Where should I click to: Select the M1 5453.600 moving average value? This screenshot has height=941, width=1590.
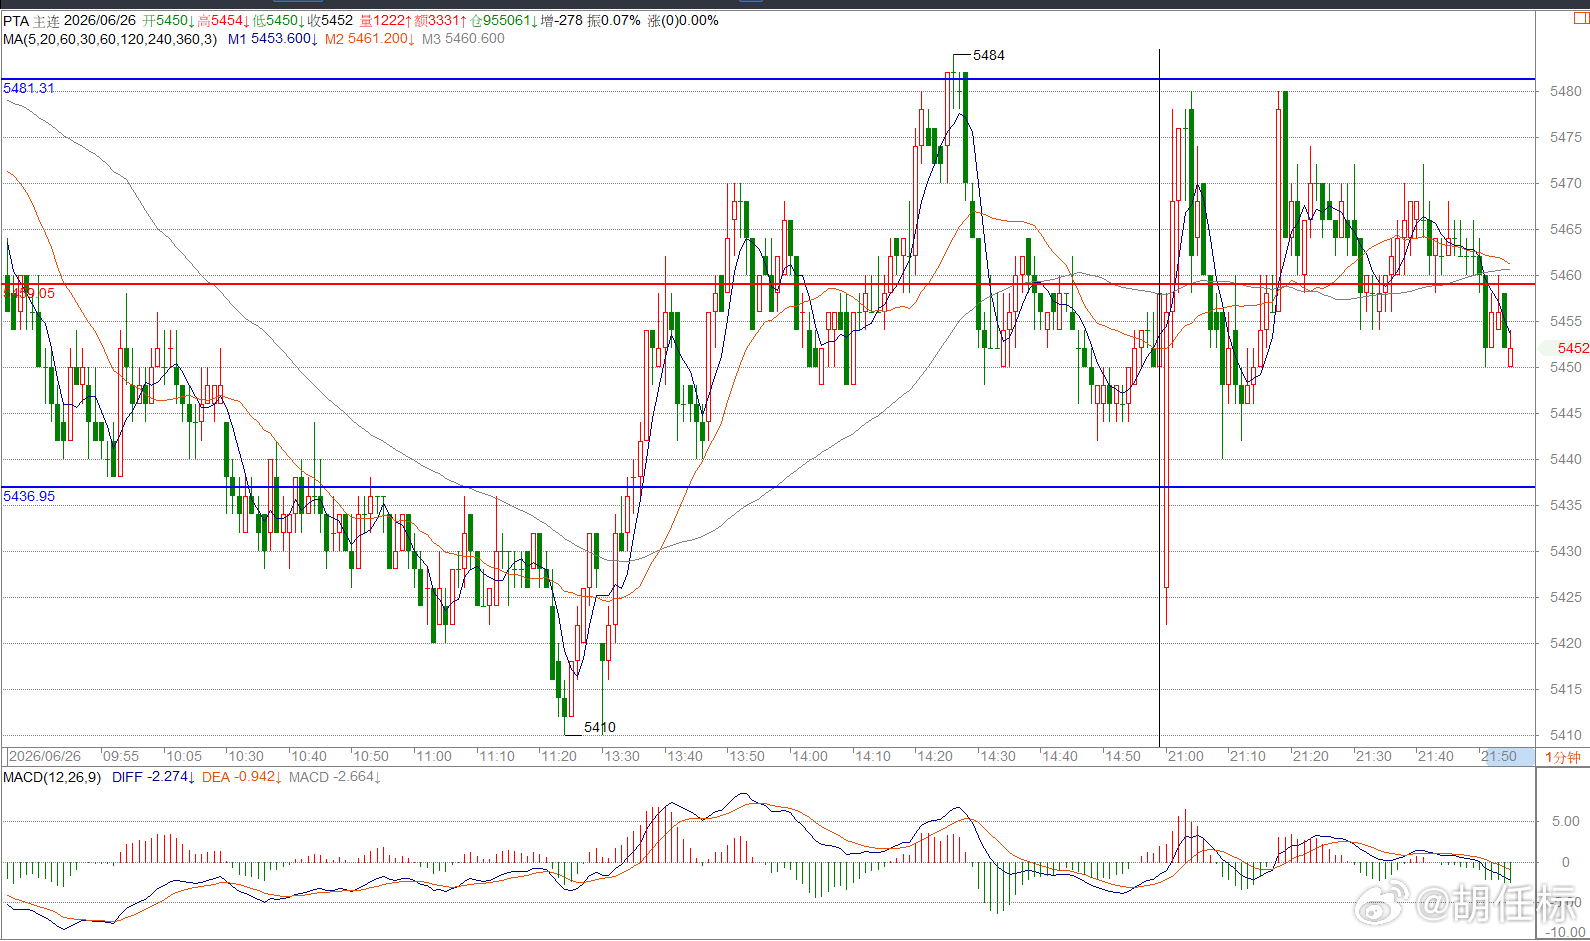[x=272, y=39]
